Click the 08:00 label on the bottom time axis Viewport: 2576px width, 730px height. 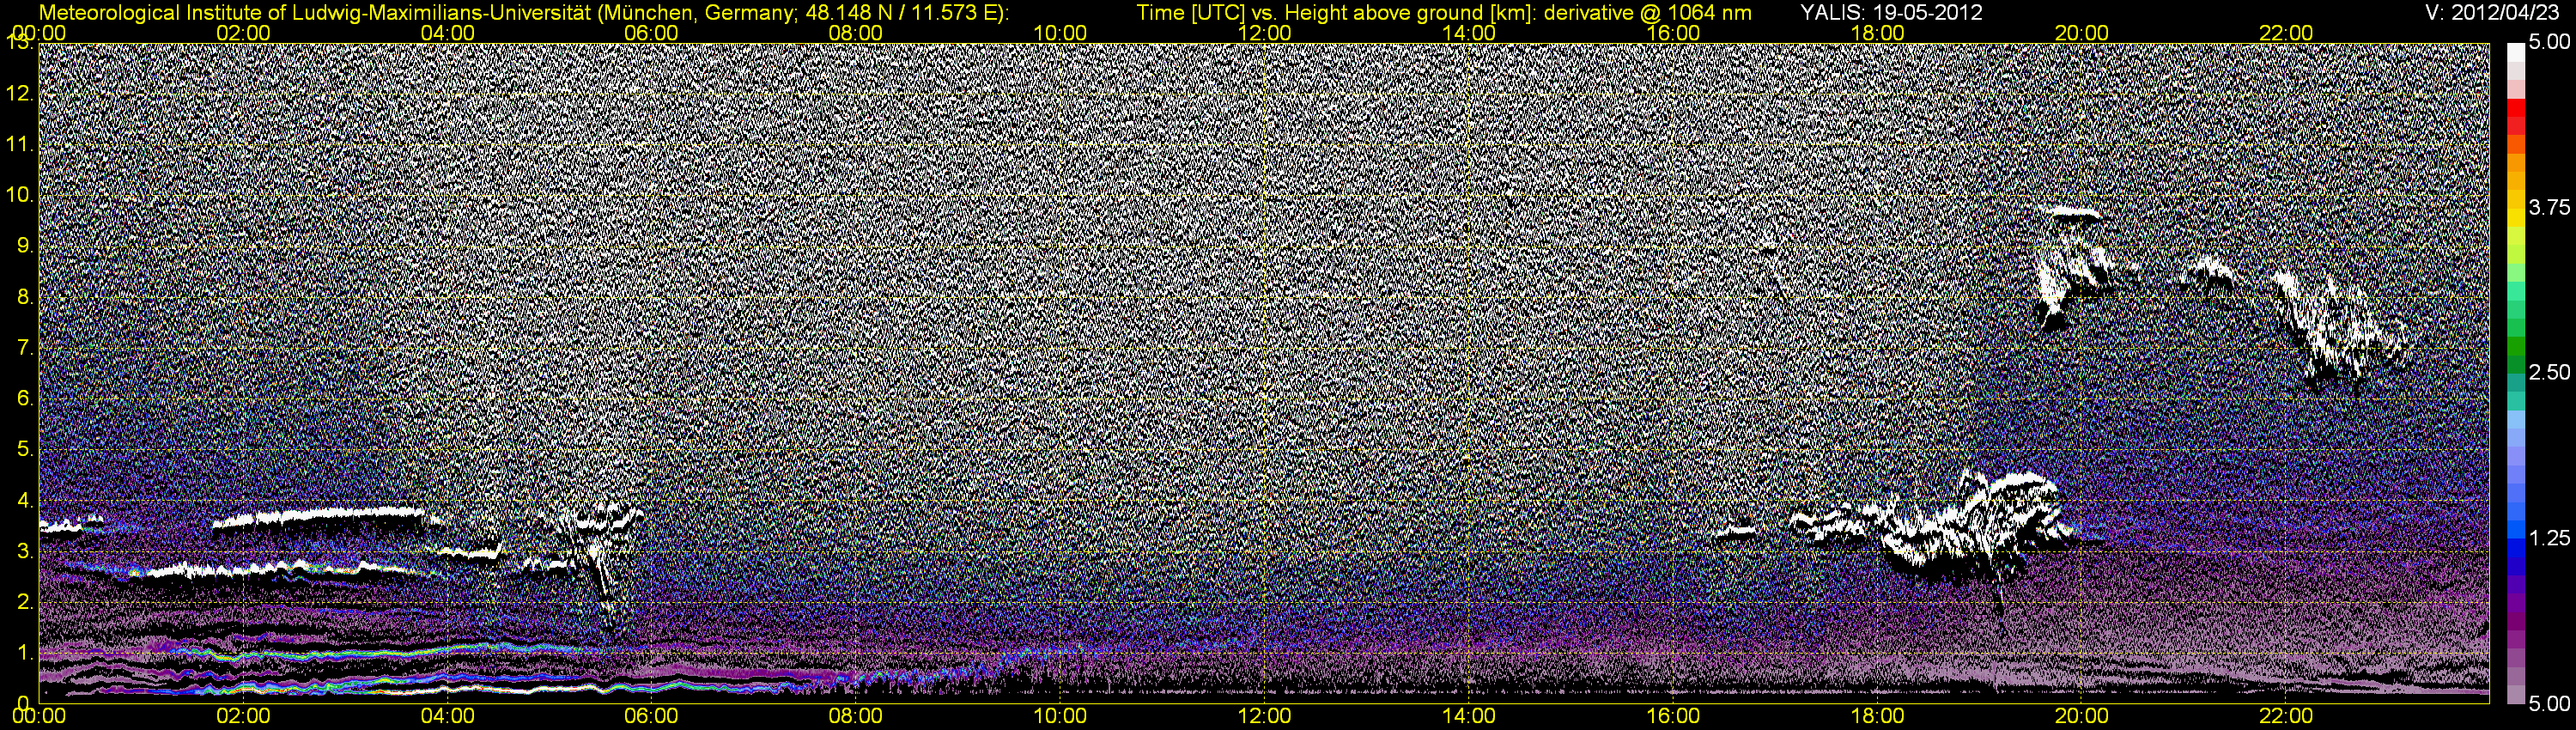point(856,716)
